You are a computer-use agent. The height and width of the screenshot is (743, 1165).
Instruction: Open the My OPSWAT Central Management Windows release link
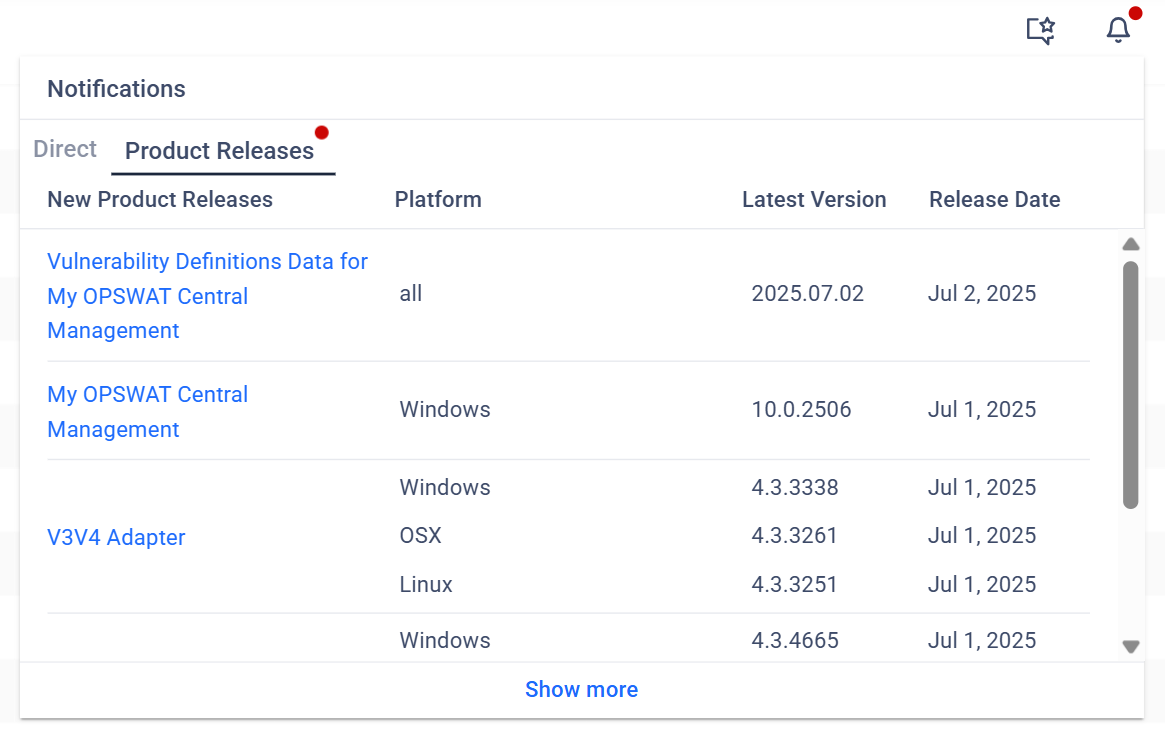coord(147,412)
